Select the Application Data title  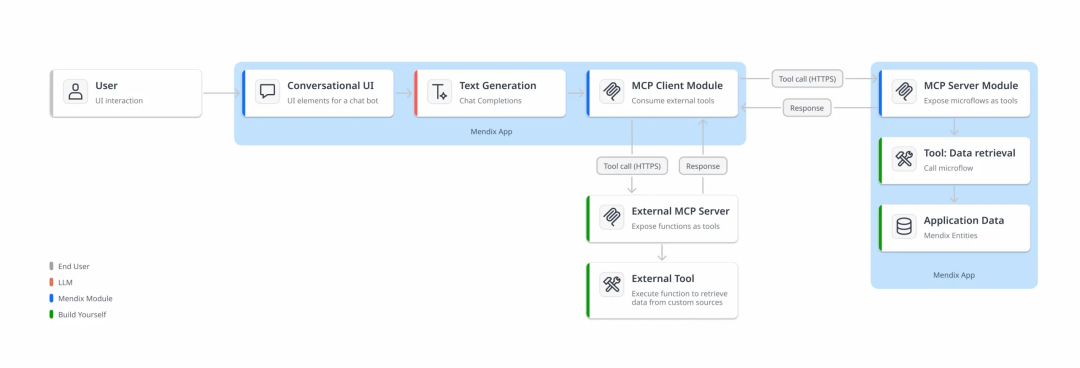click(964, 221)
